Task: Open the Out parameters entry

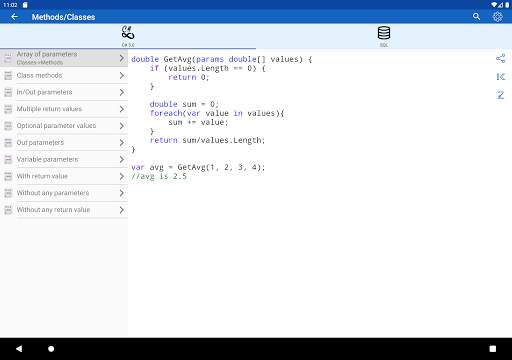Action: point(64,143)
